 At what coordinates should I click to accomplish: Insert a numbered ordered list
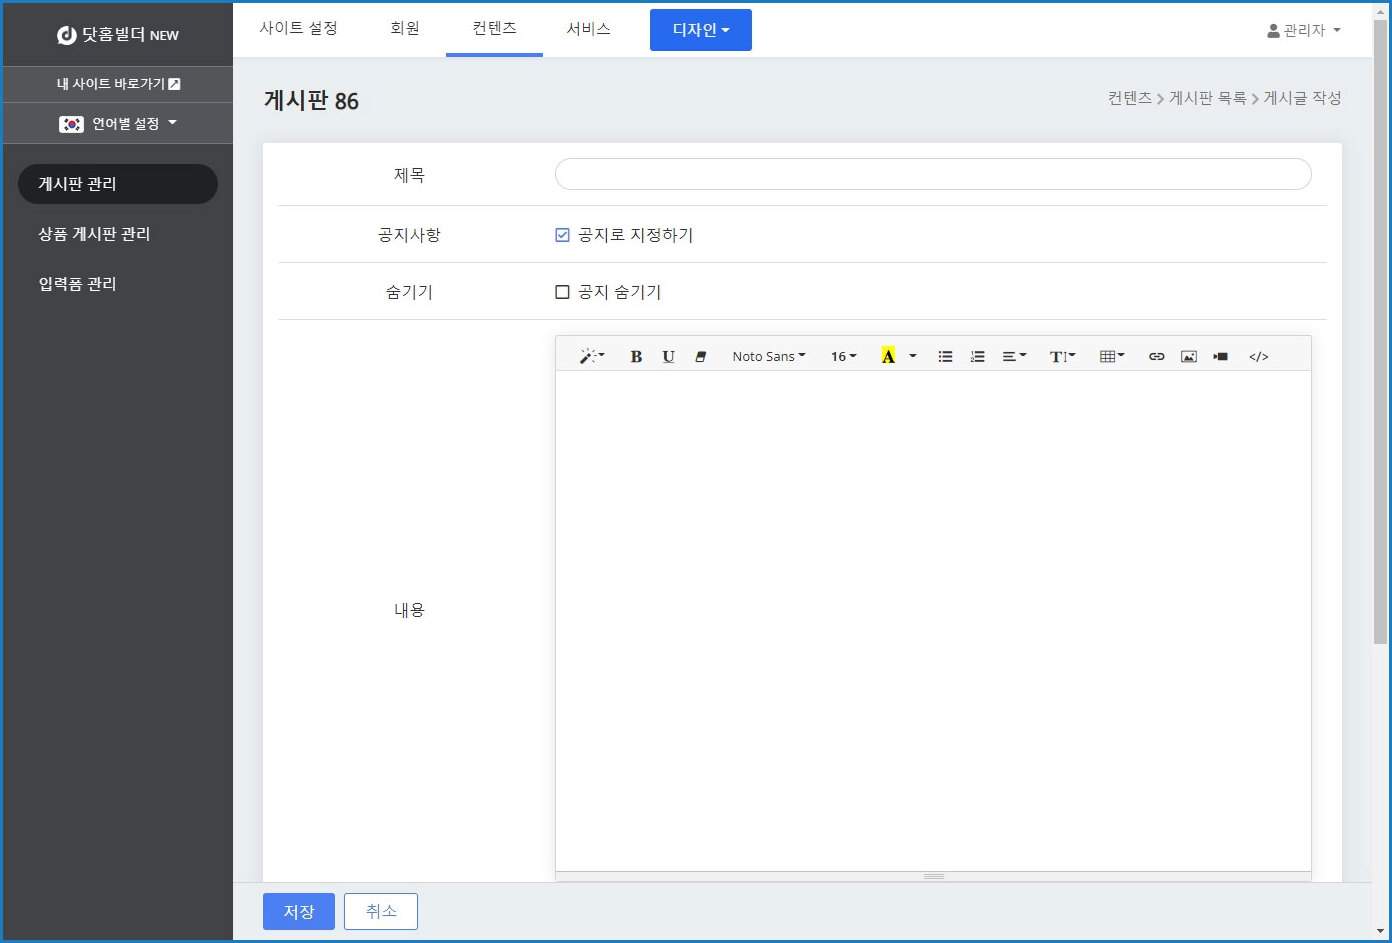click(x=977, y=356)
